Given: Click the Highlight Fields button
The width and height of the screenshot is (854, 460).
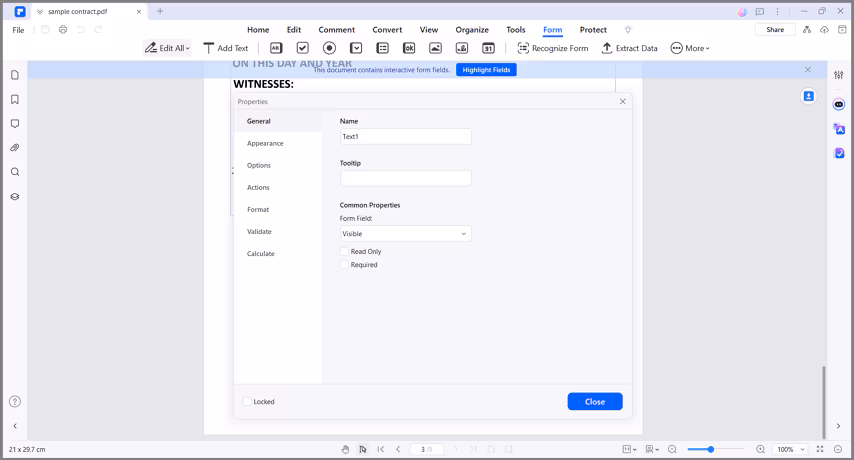Looking at the screenshot, I should click(486, 70).
